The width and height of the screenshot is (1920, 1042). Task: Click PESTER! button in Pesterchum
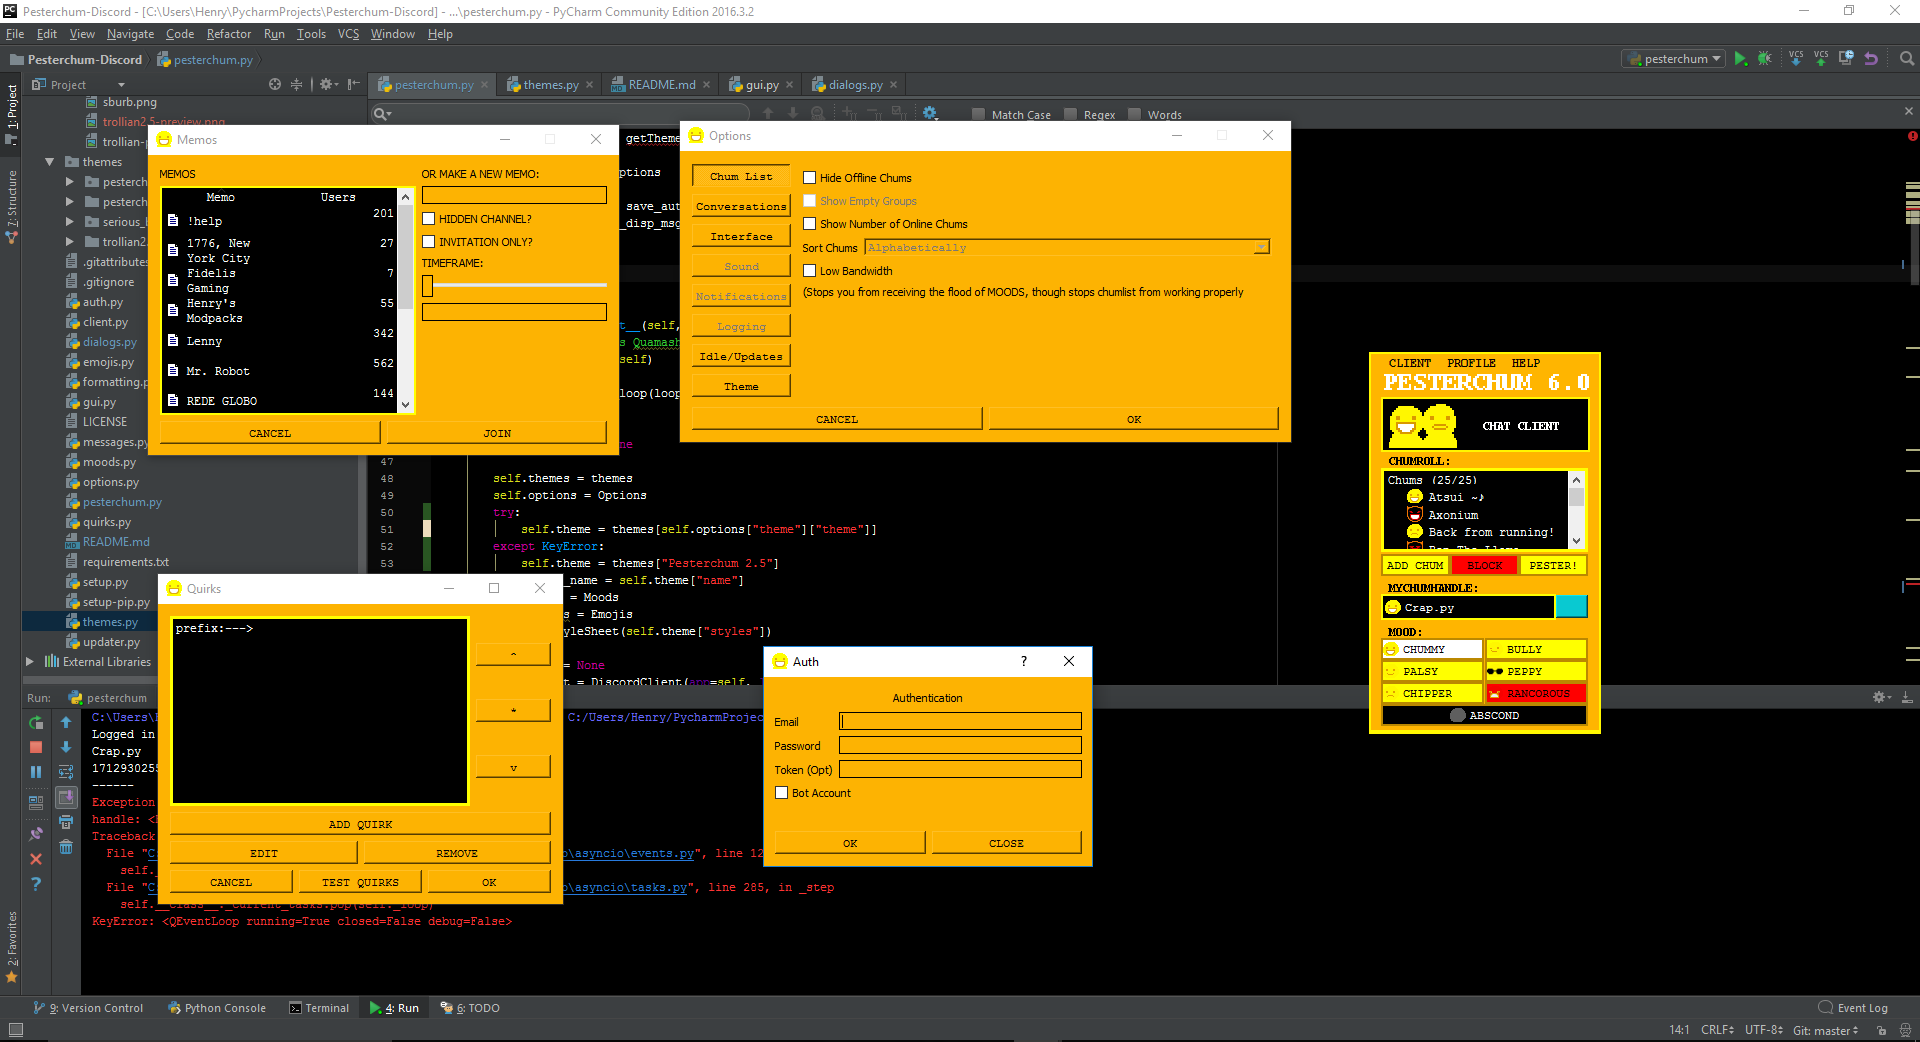point(1553,565)
